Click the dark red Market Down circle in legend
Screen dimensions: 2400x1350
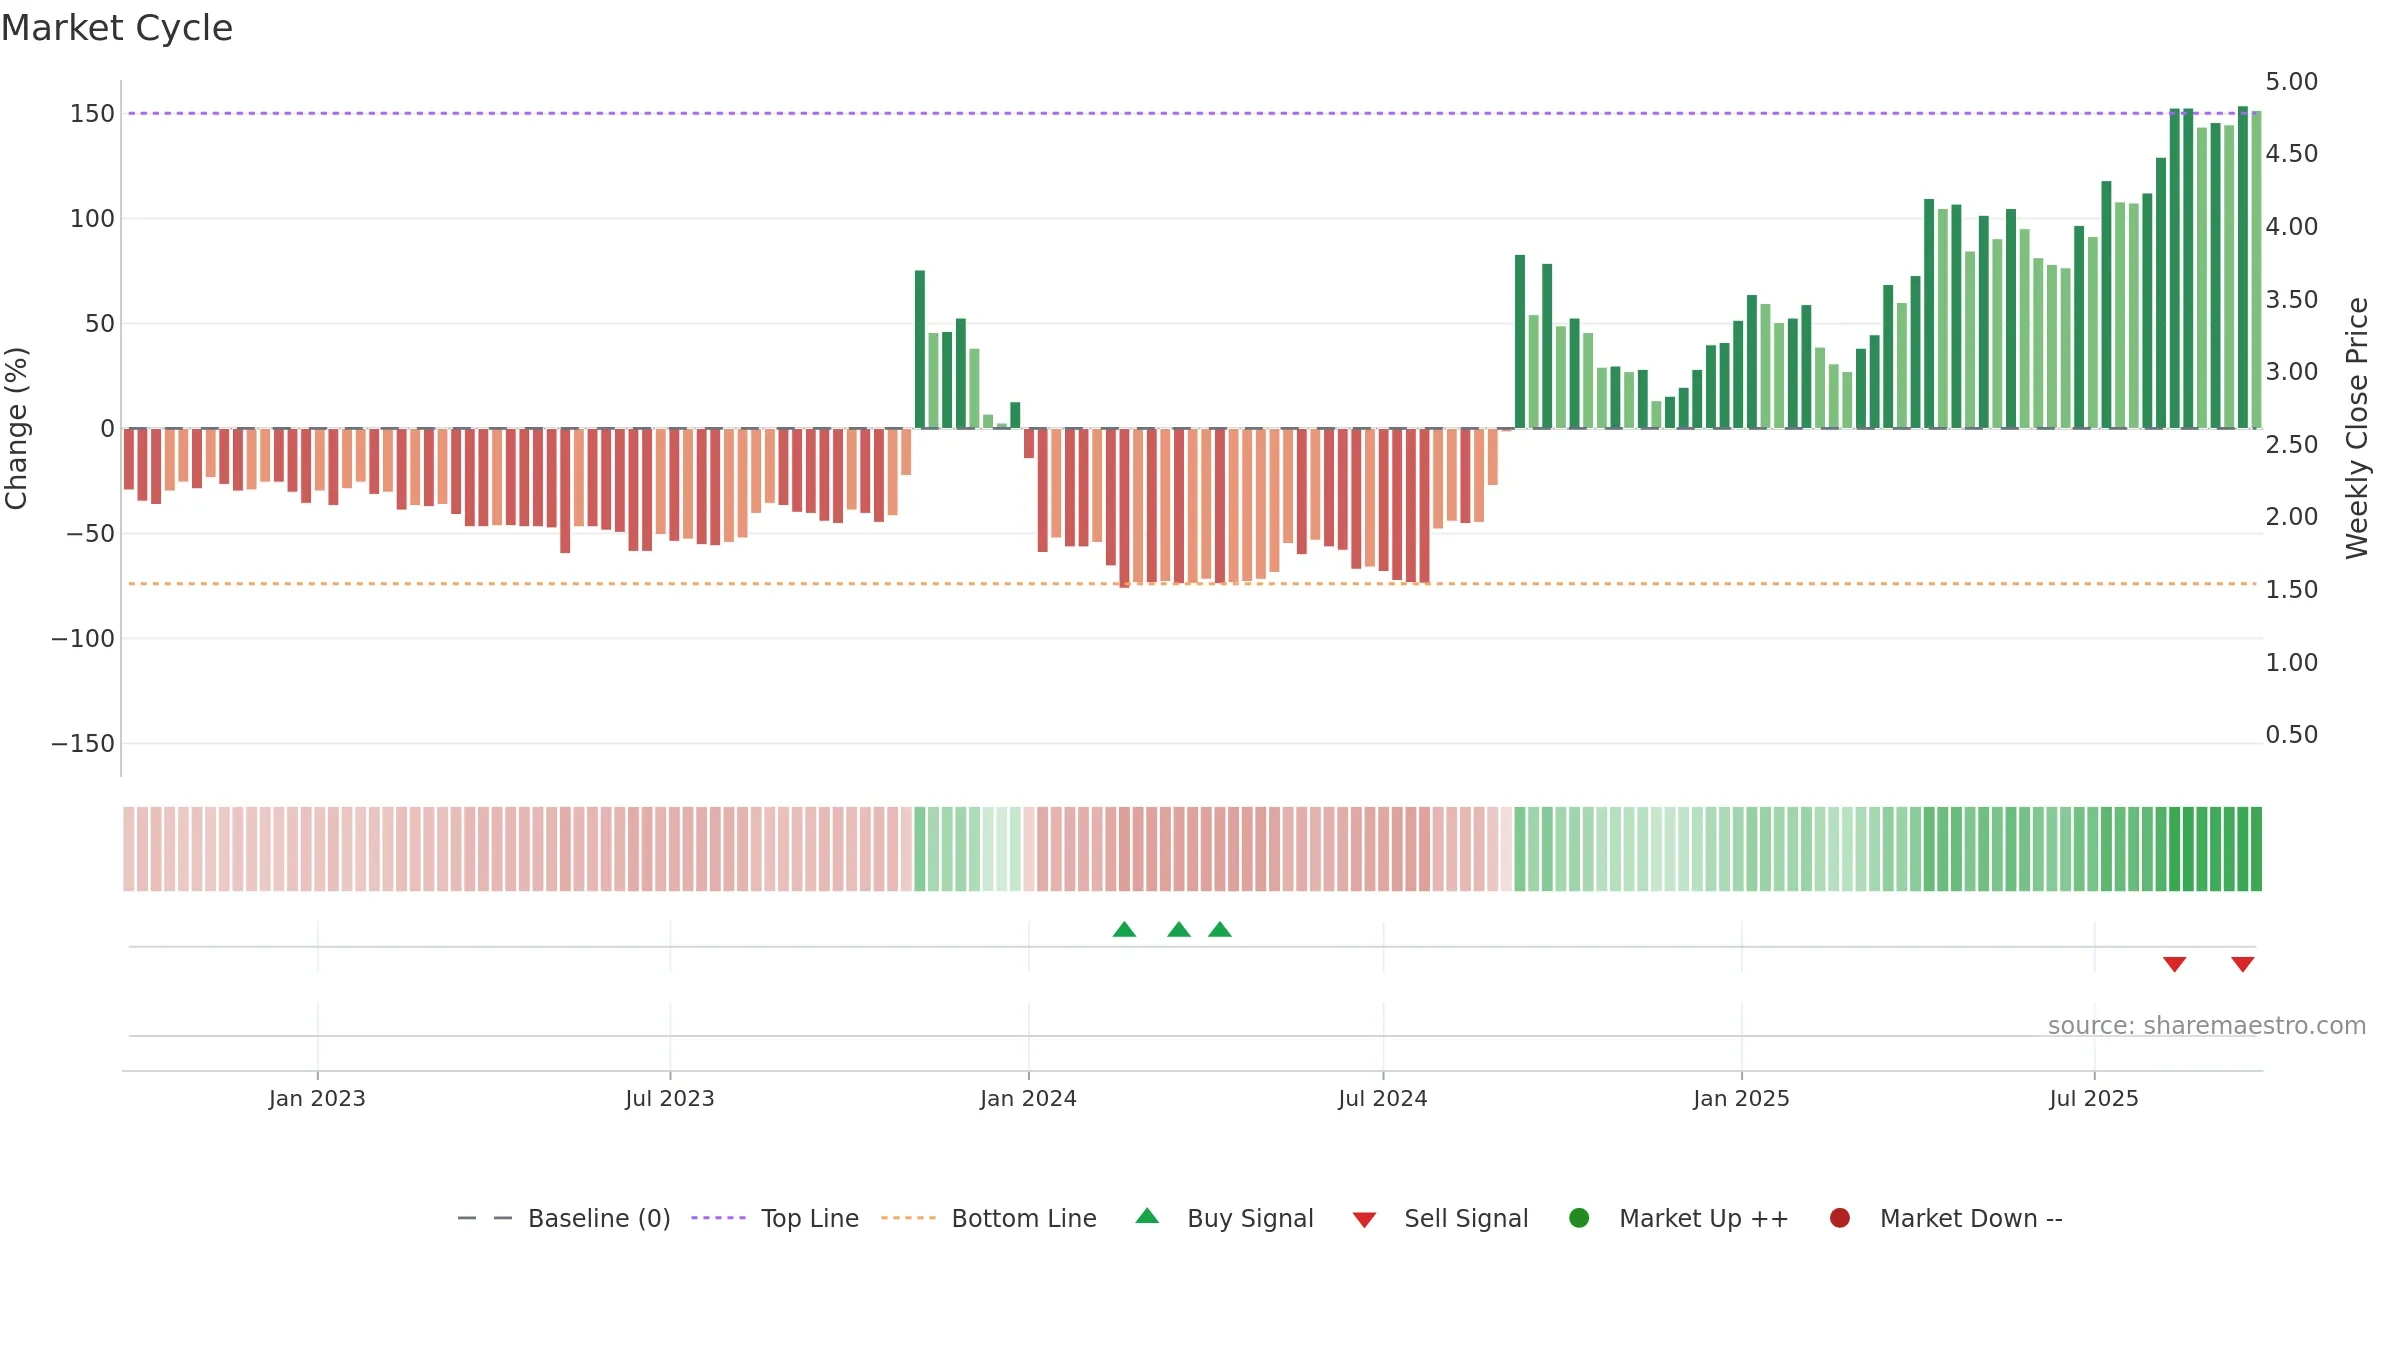(1839, 1218)
